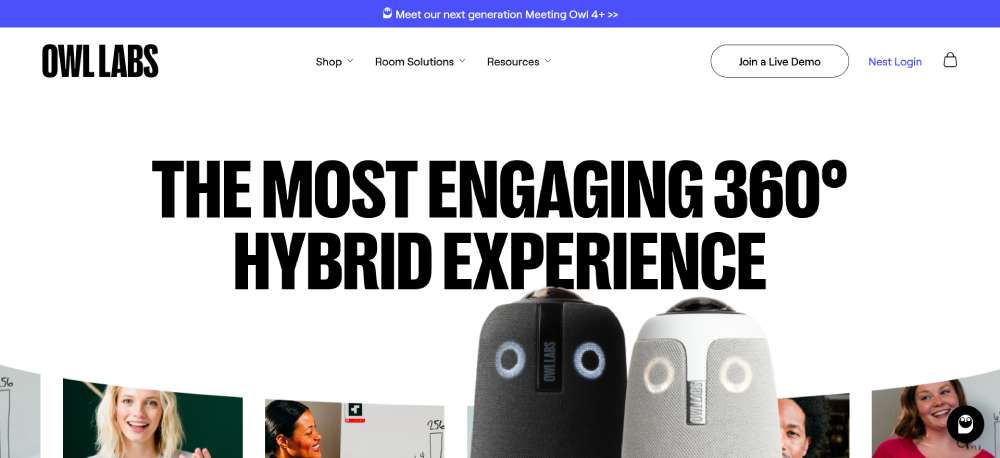Click the woman at whiteboard video tile

coord(355,429)
